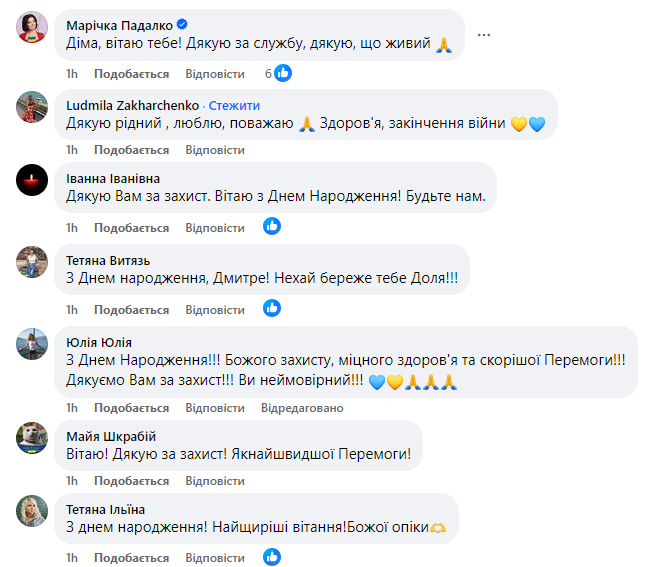Screen dimensions: 655x567
Task: Open Майя Шкрабій's profile picture
Action: pyautogui.click(x=32, y=438)
